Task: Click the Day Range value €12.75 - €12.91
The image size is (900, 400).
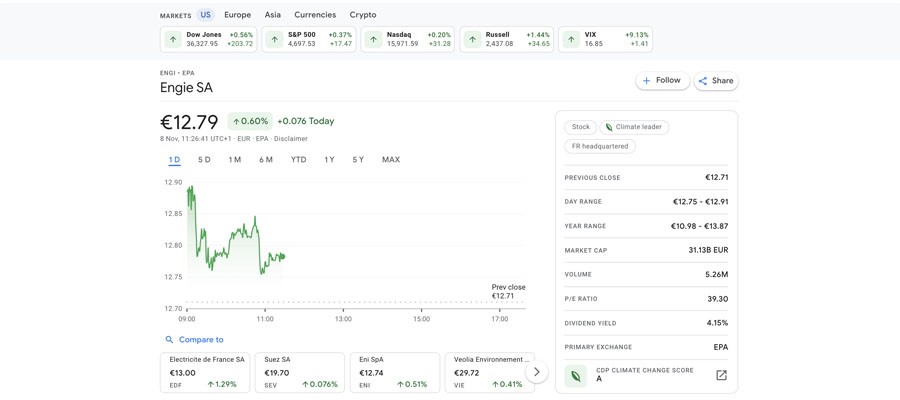Action: (700, 201)
